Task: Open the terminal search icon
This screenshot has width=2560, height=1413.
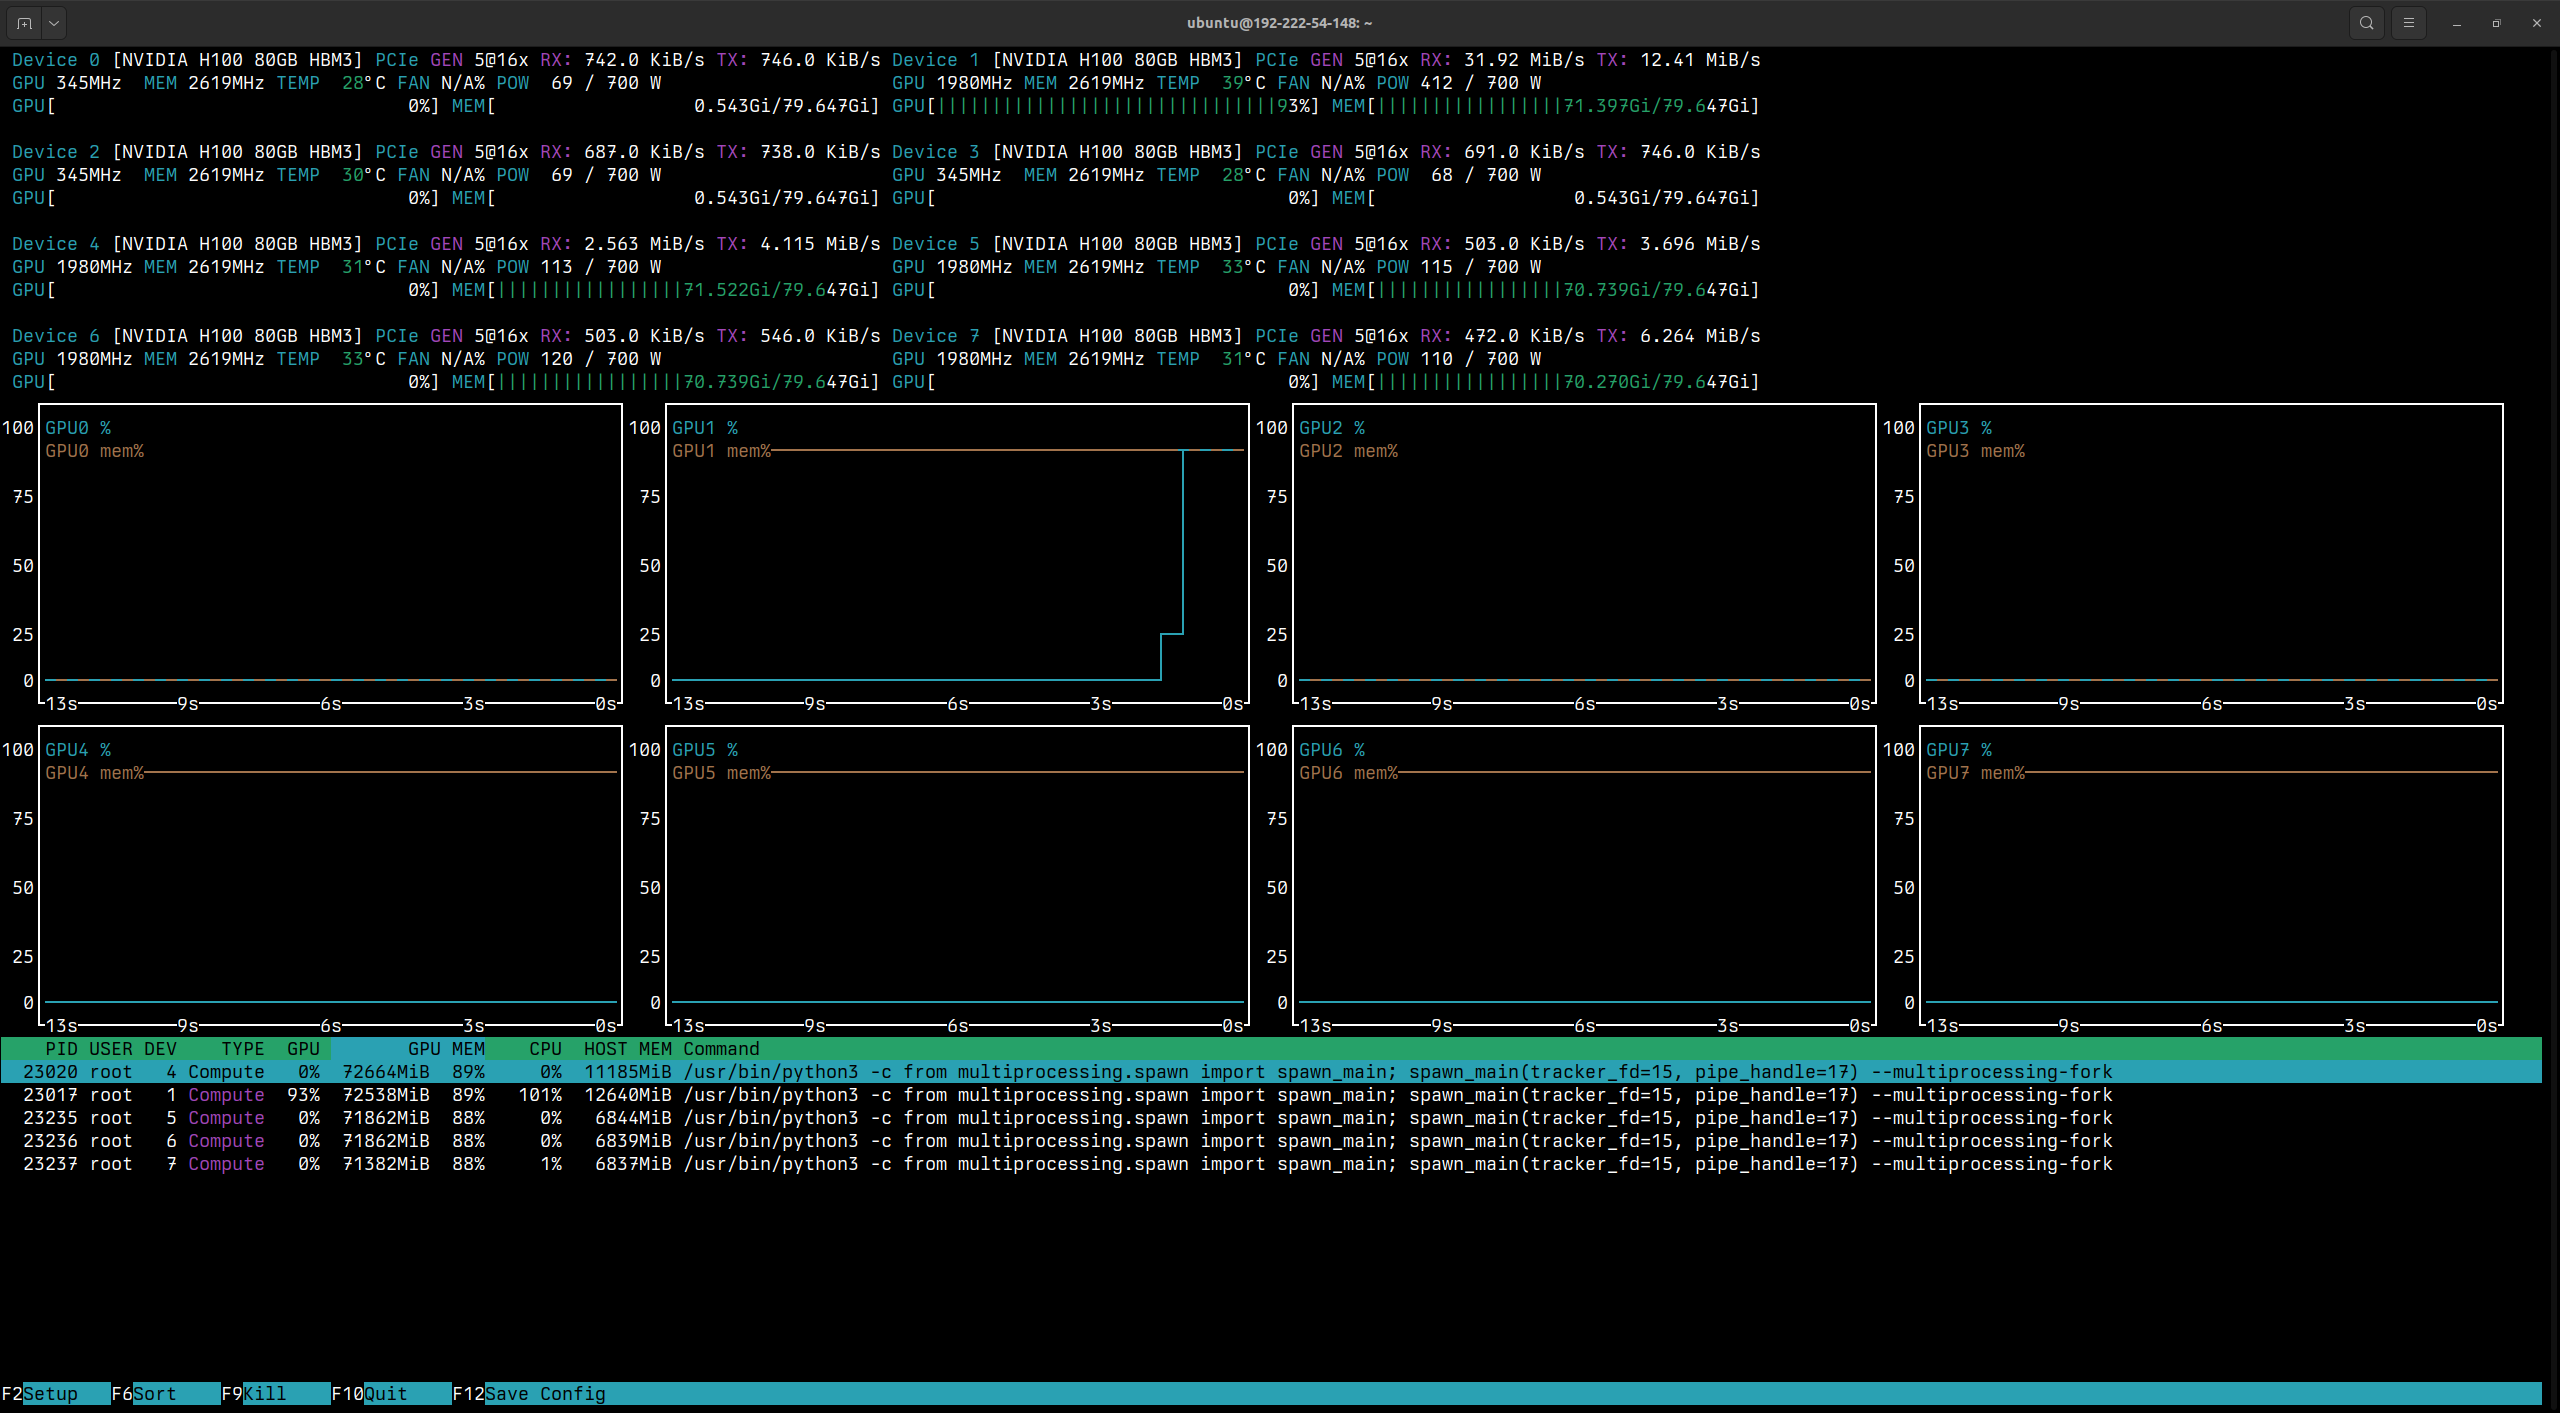Action: coord(2367,22)
